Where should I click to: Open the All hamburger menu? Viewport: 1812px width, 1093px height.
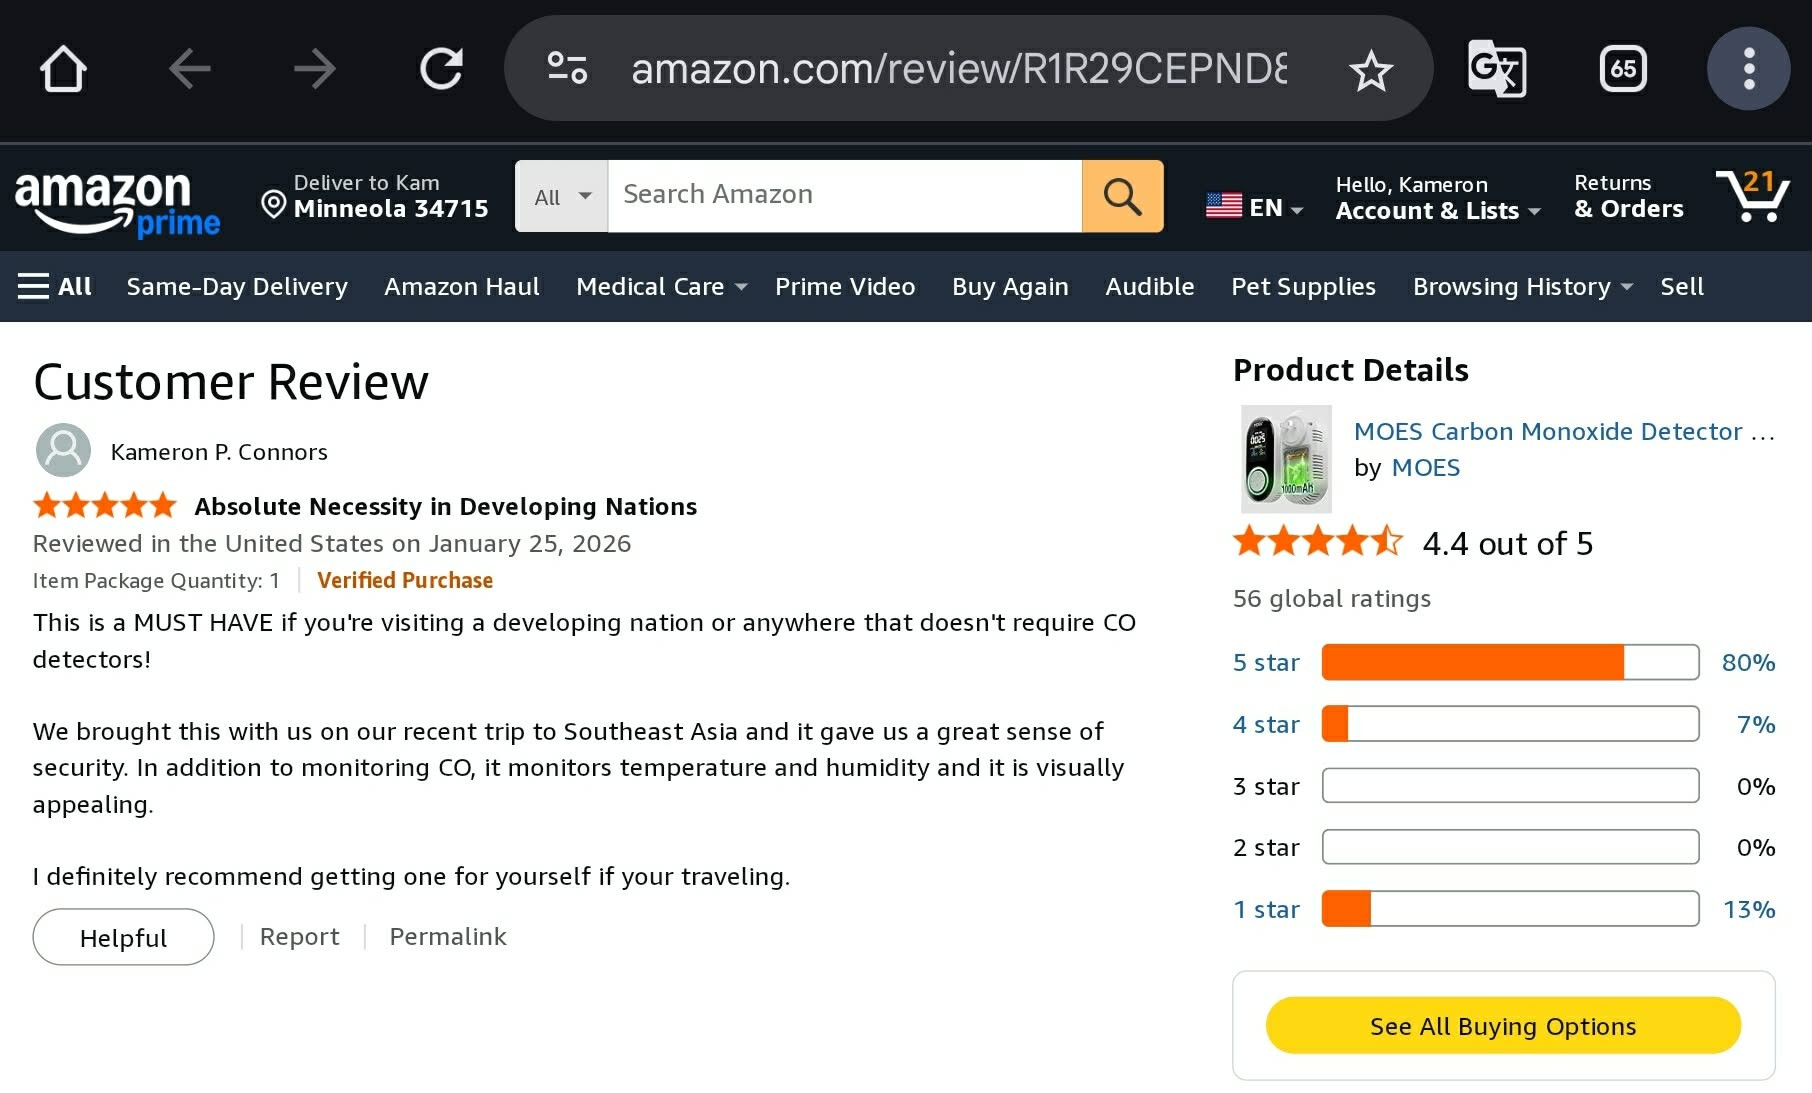55,287
